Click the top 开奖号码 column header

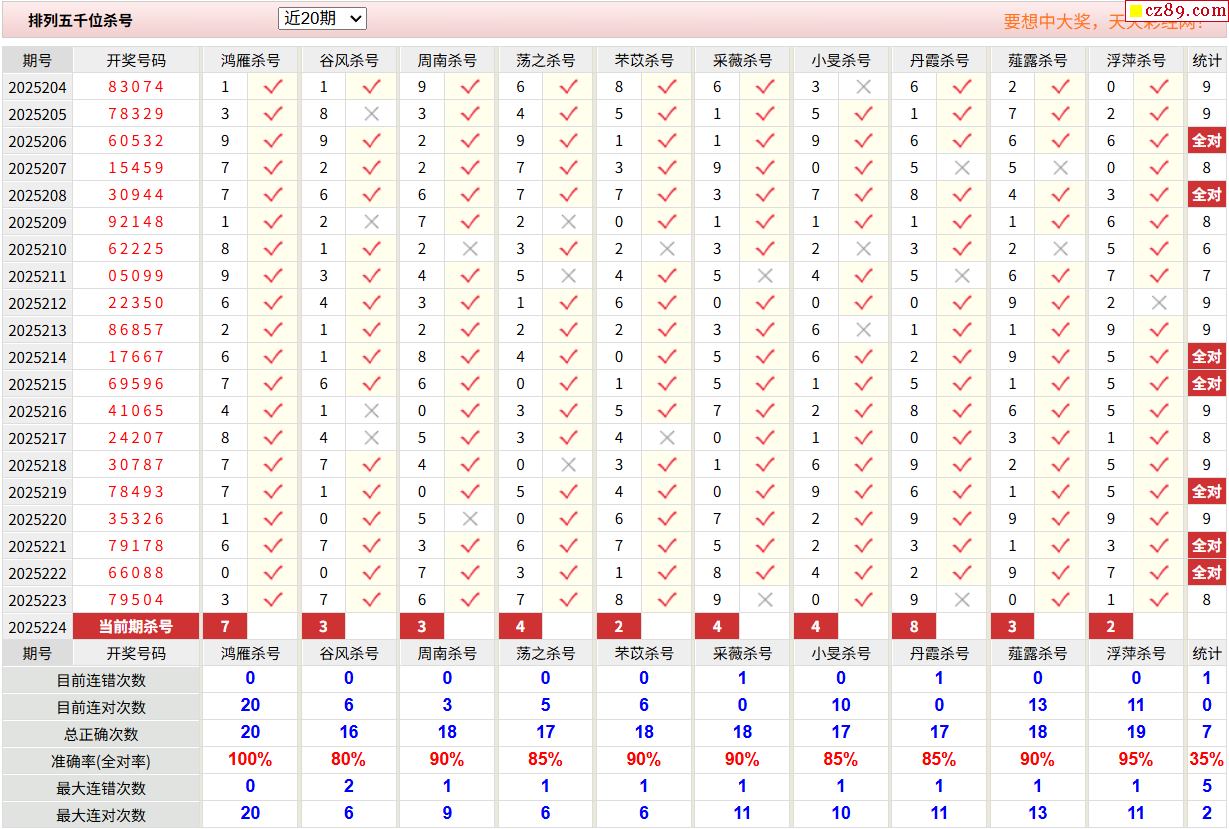136,60
